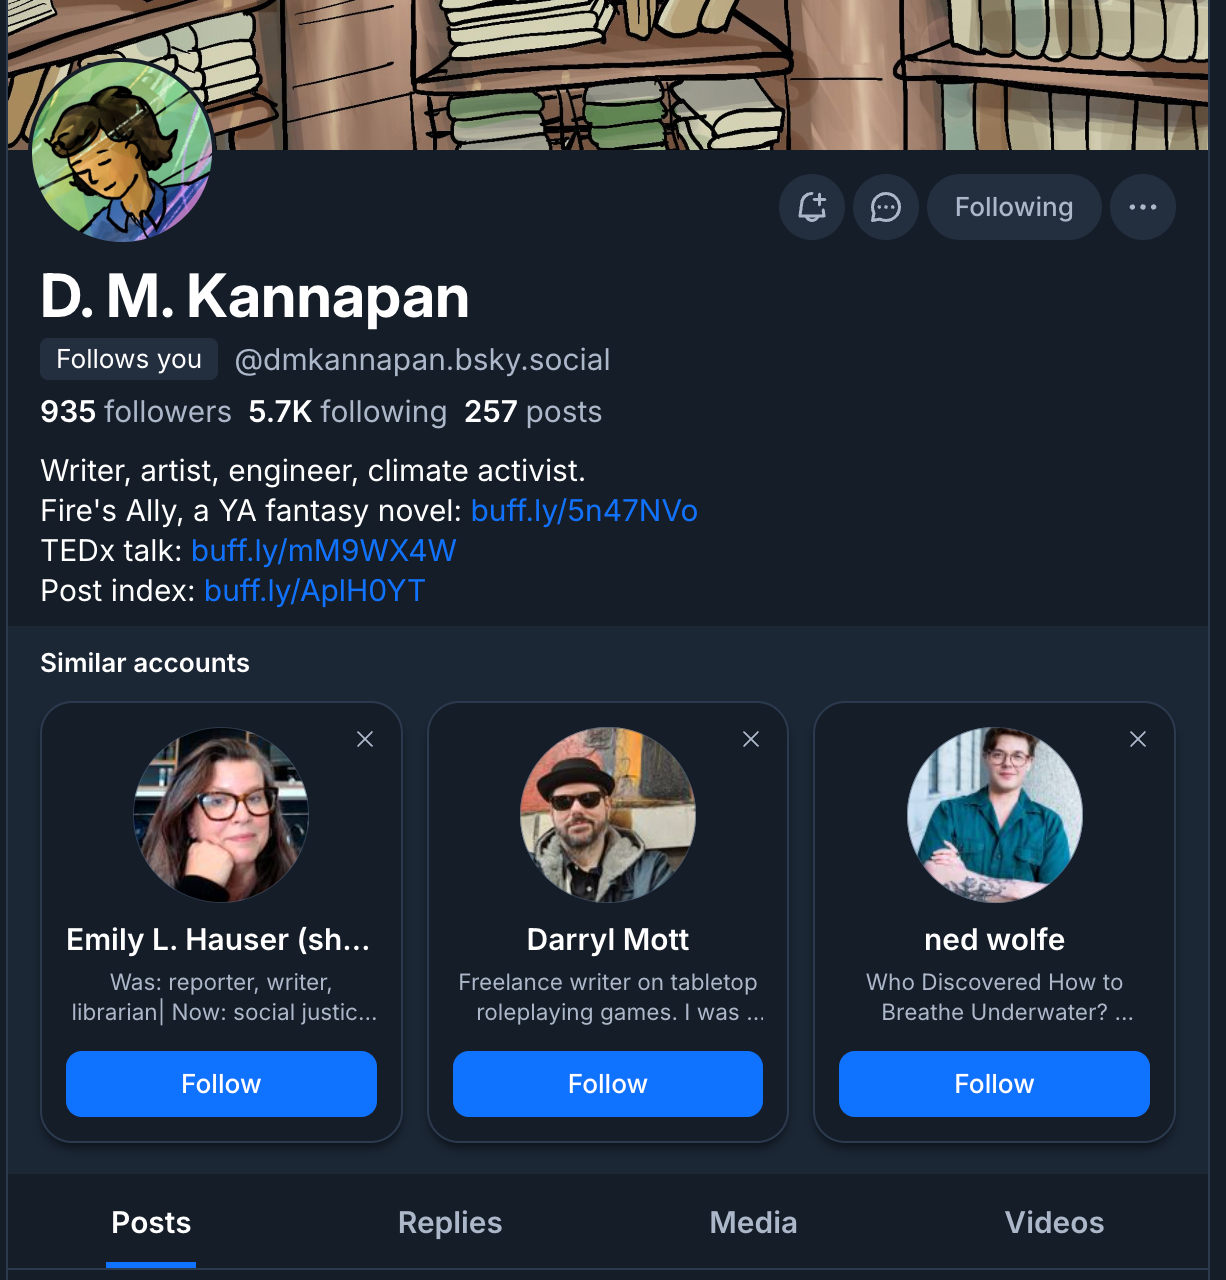Dismiss ned wolfe suggestion card

1138,739
